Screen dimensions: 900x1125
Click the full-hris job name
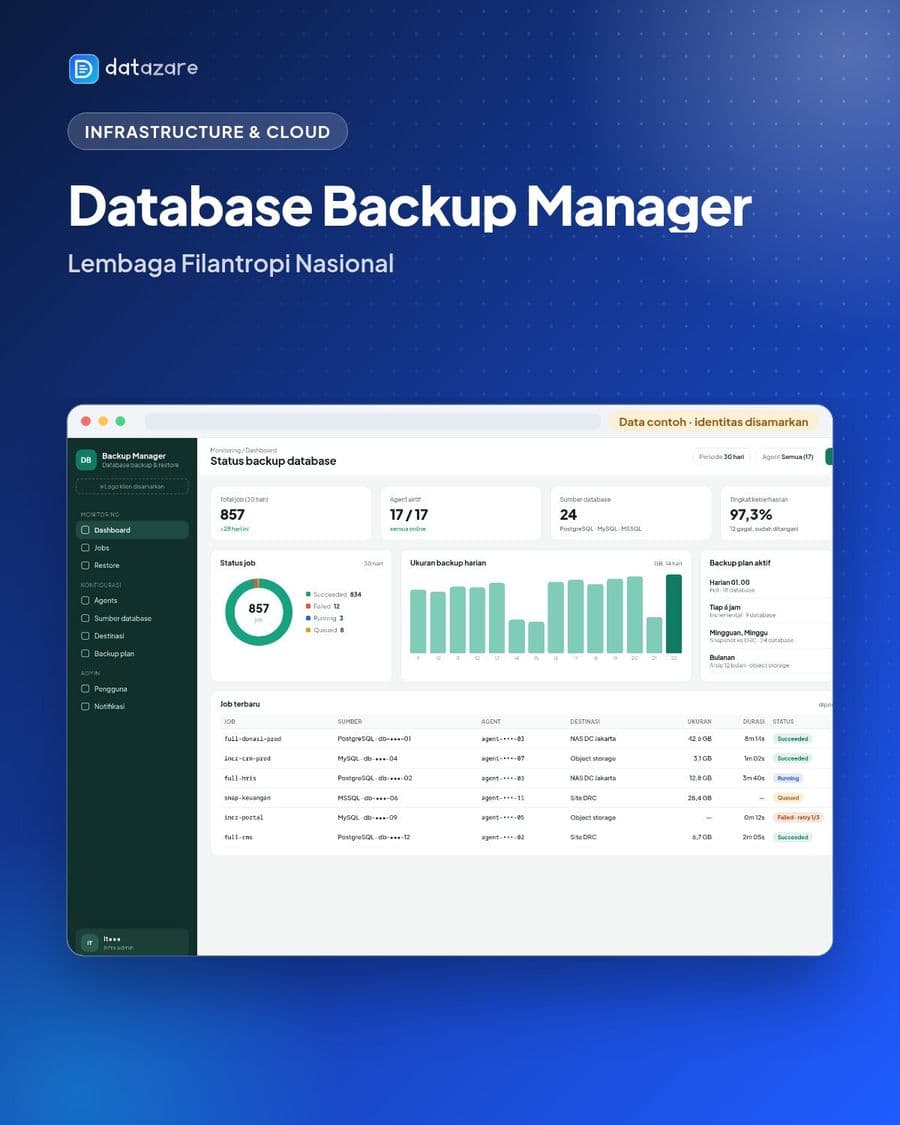[240, 778]
